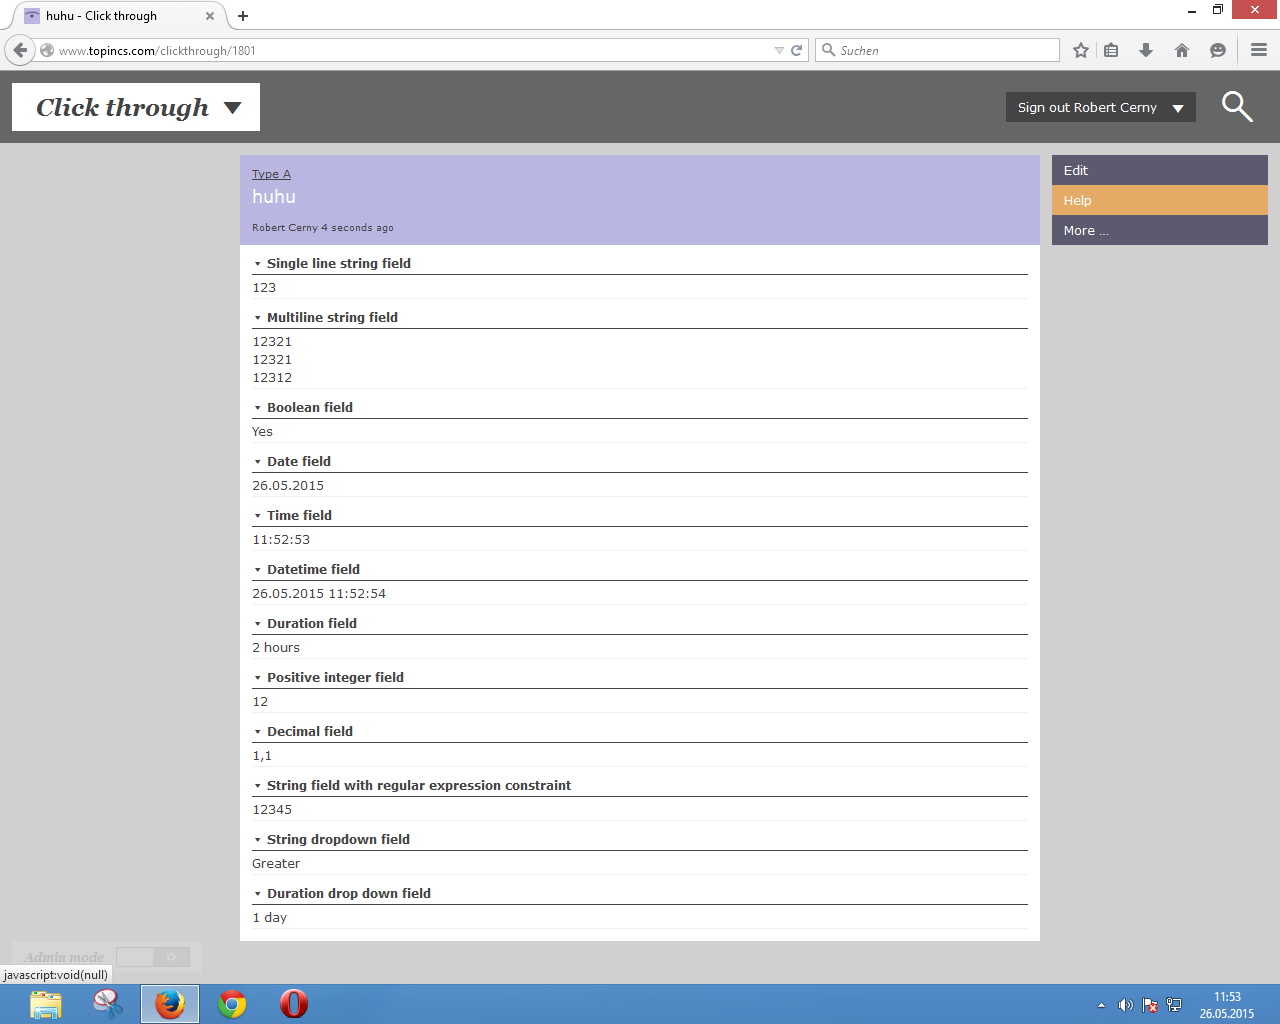The image size is (1280, 1024).
Task: Select Help in the side menu
Action: 1159,200
